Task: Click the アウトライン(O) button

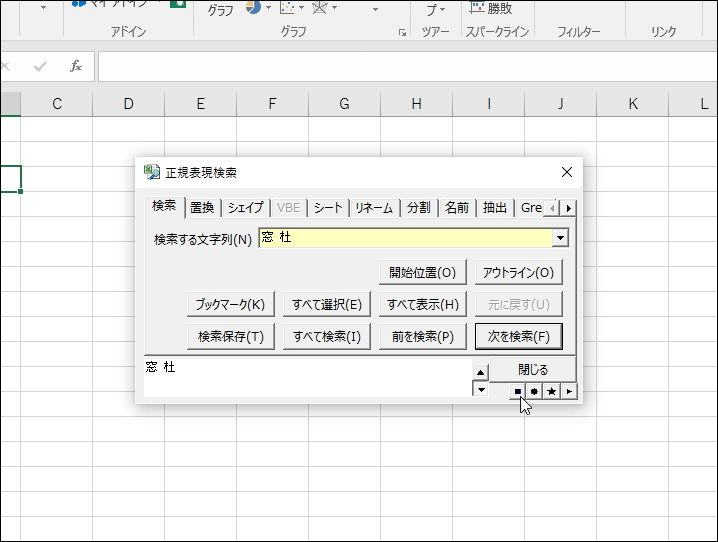Action: (518, 272)
